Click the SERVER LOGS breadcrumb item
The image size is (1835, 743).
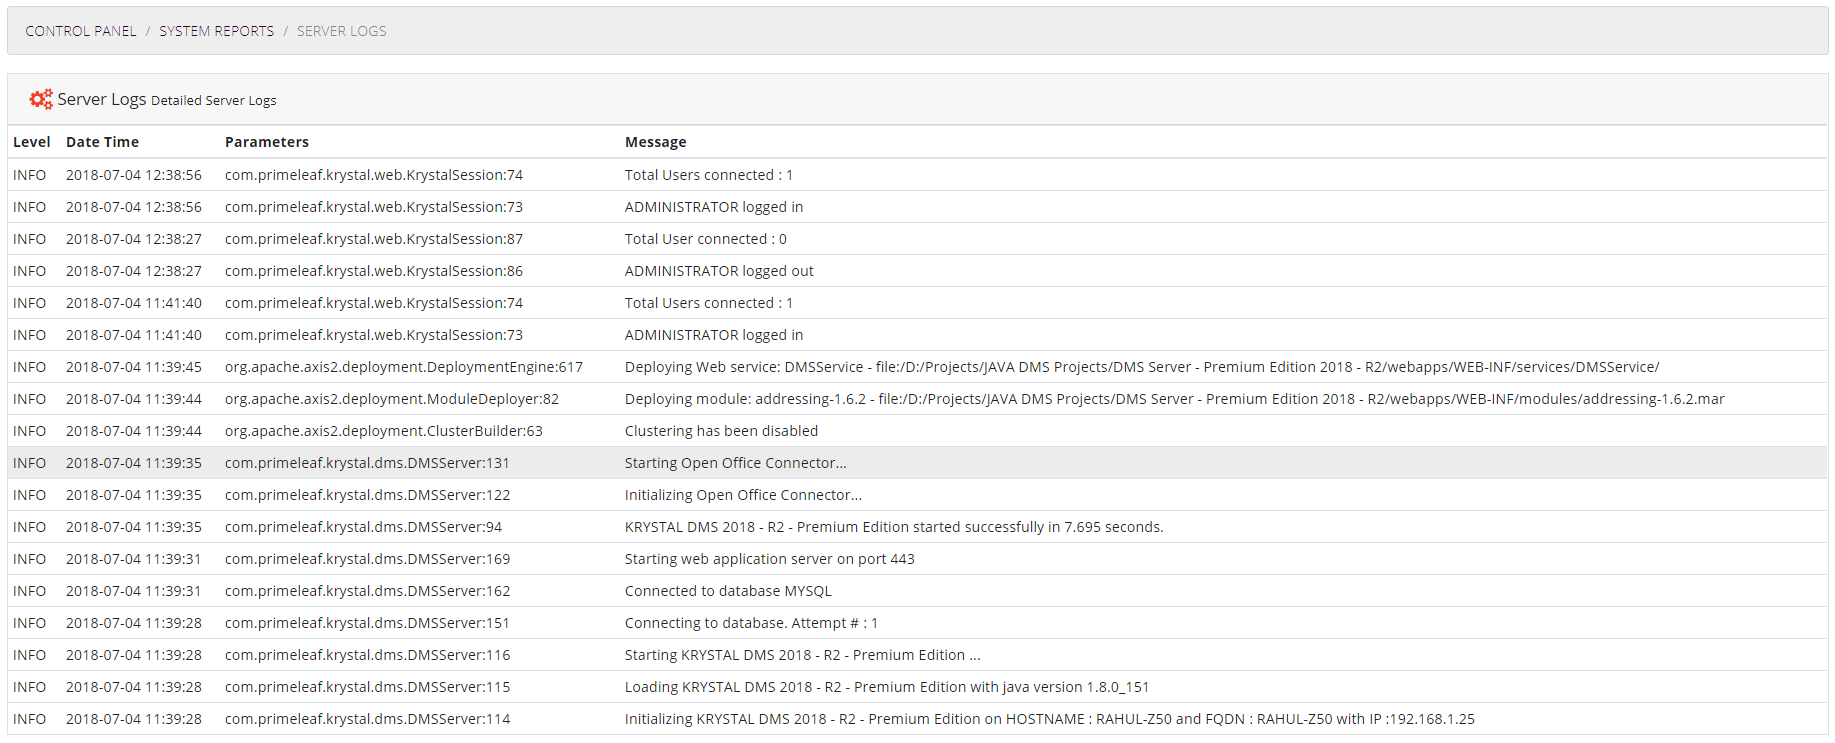click(x=341, y=31)
